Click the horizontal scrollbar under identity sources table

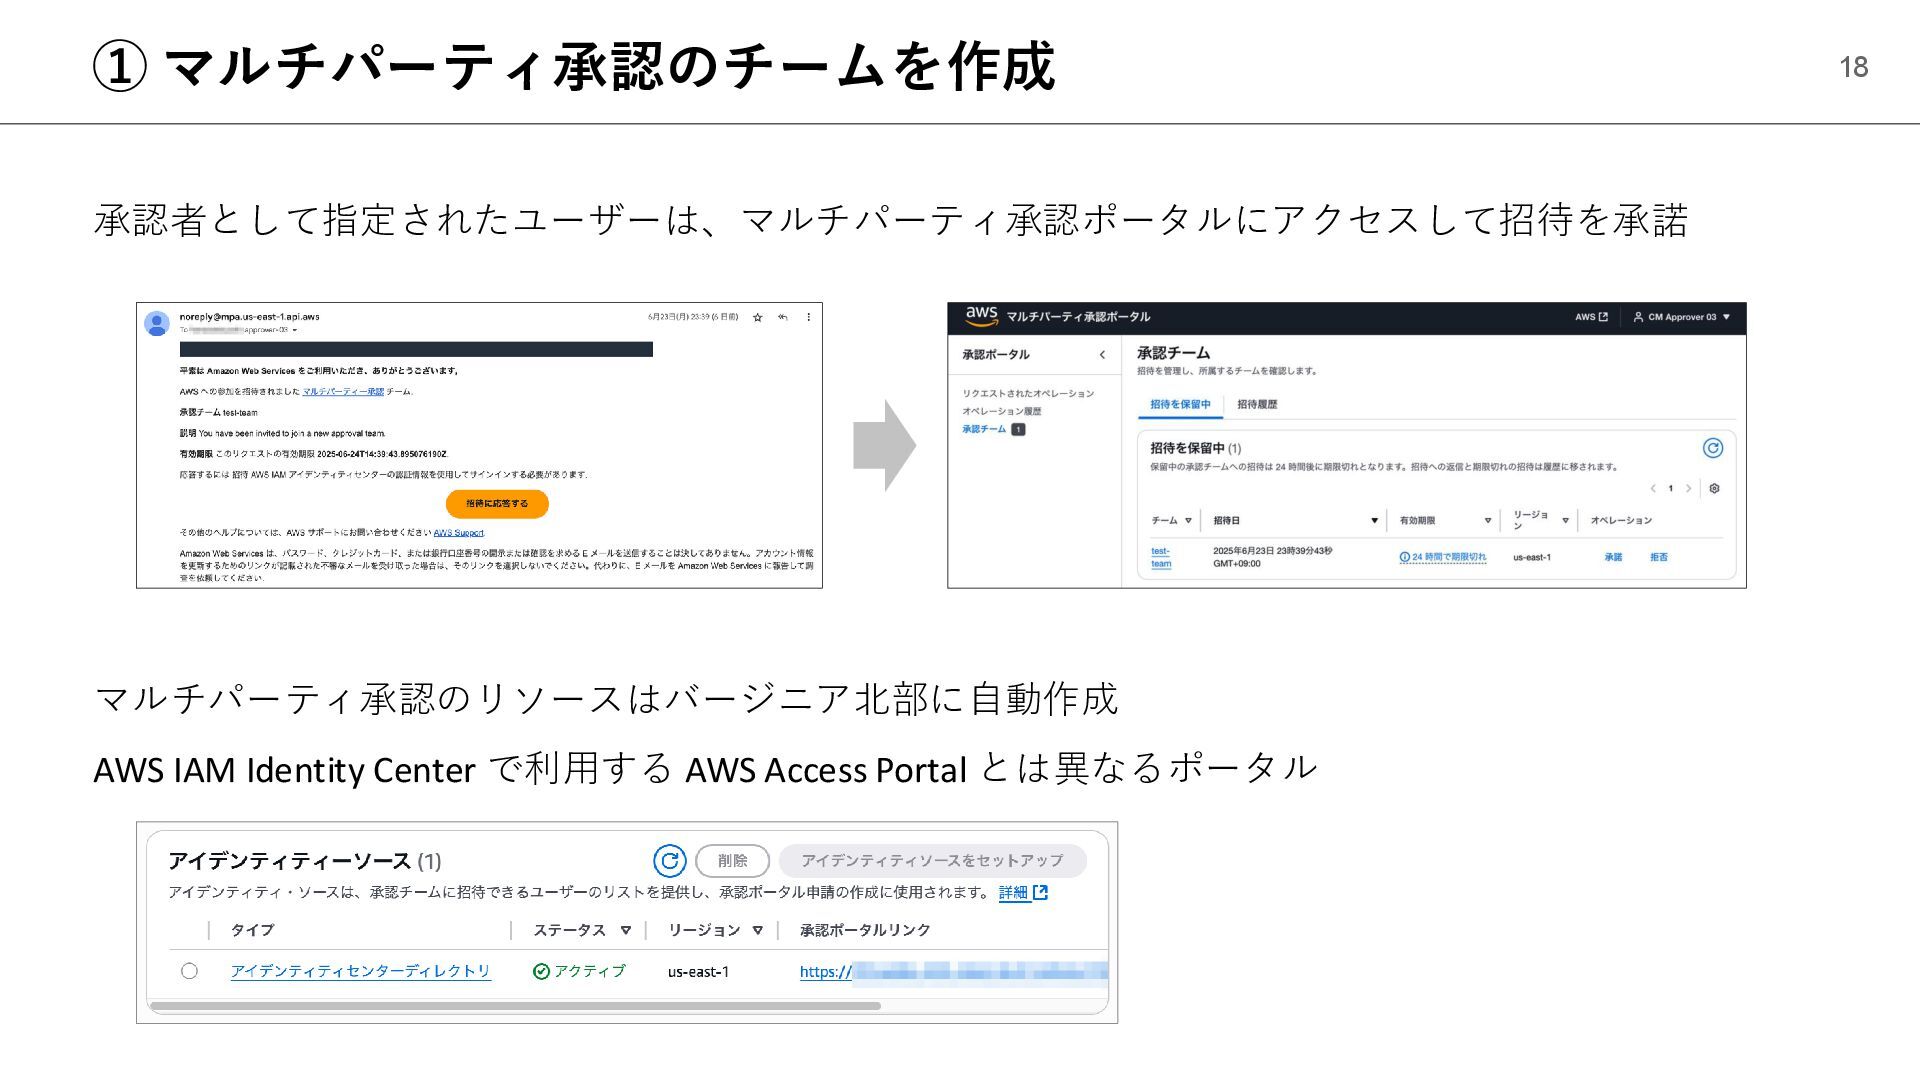(x=515, y=1006)
